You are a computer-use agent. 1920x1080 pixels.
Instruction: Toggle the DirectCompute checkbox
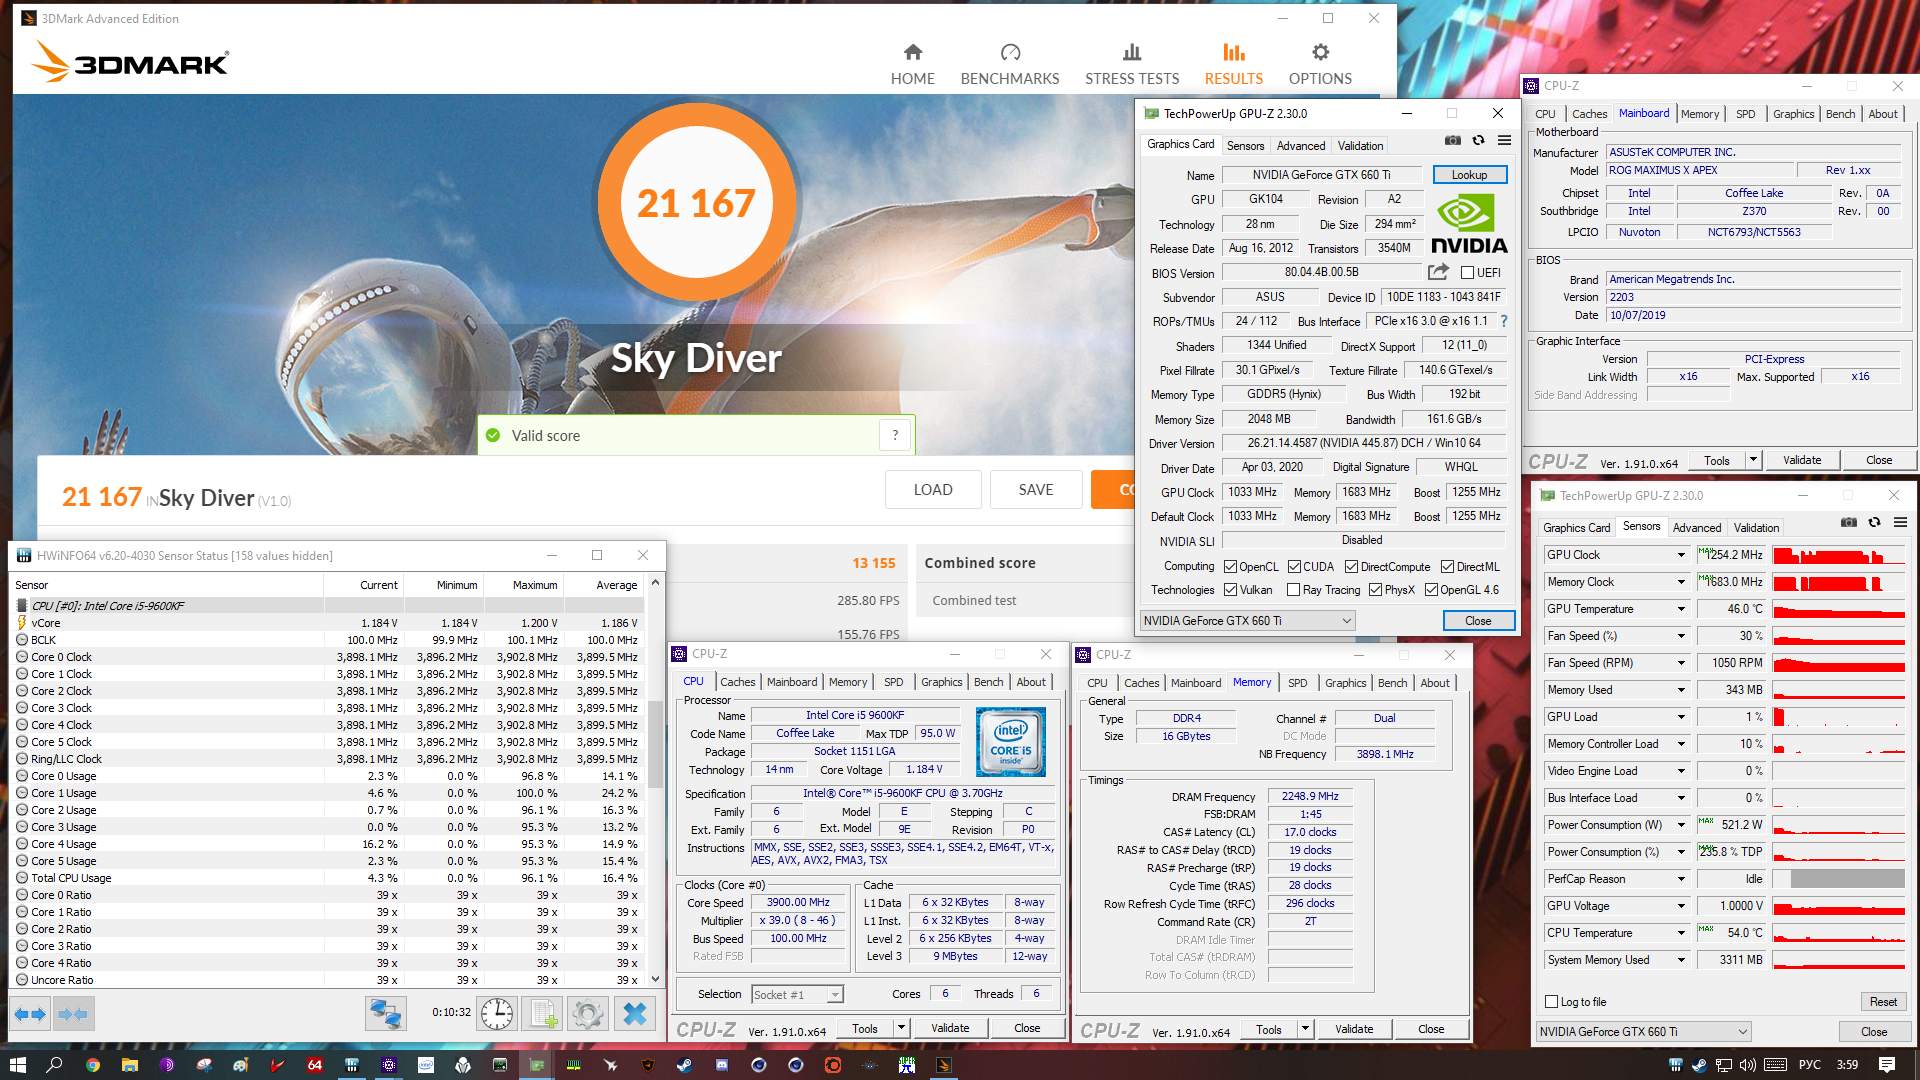[x=1351, y=567]
